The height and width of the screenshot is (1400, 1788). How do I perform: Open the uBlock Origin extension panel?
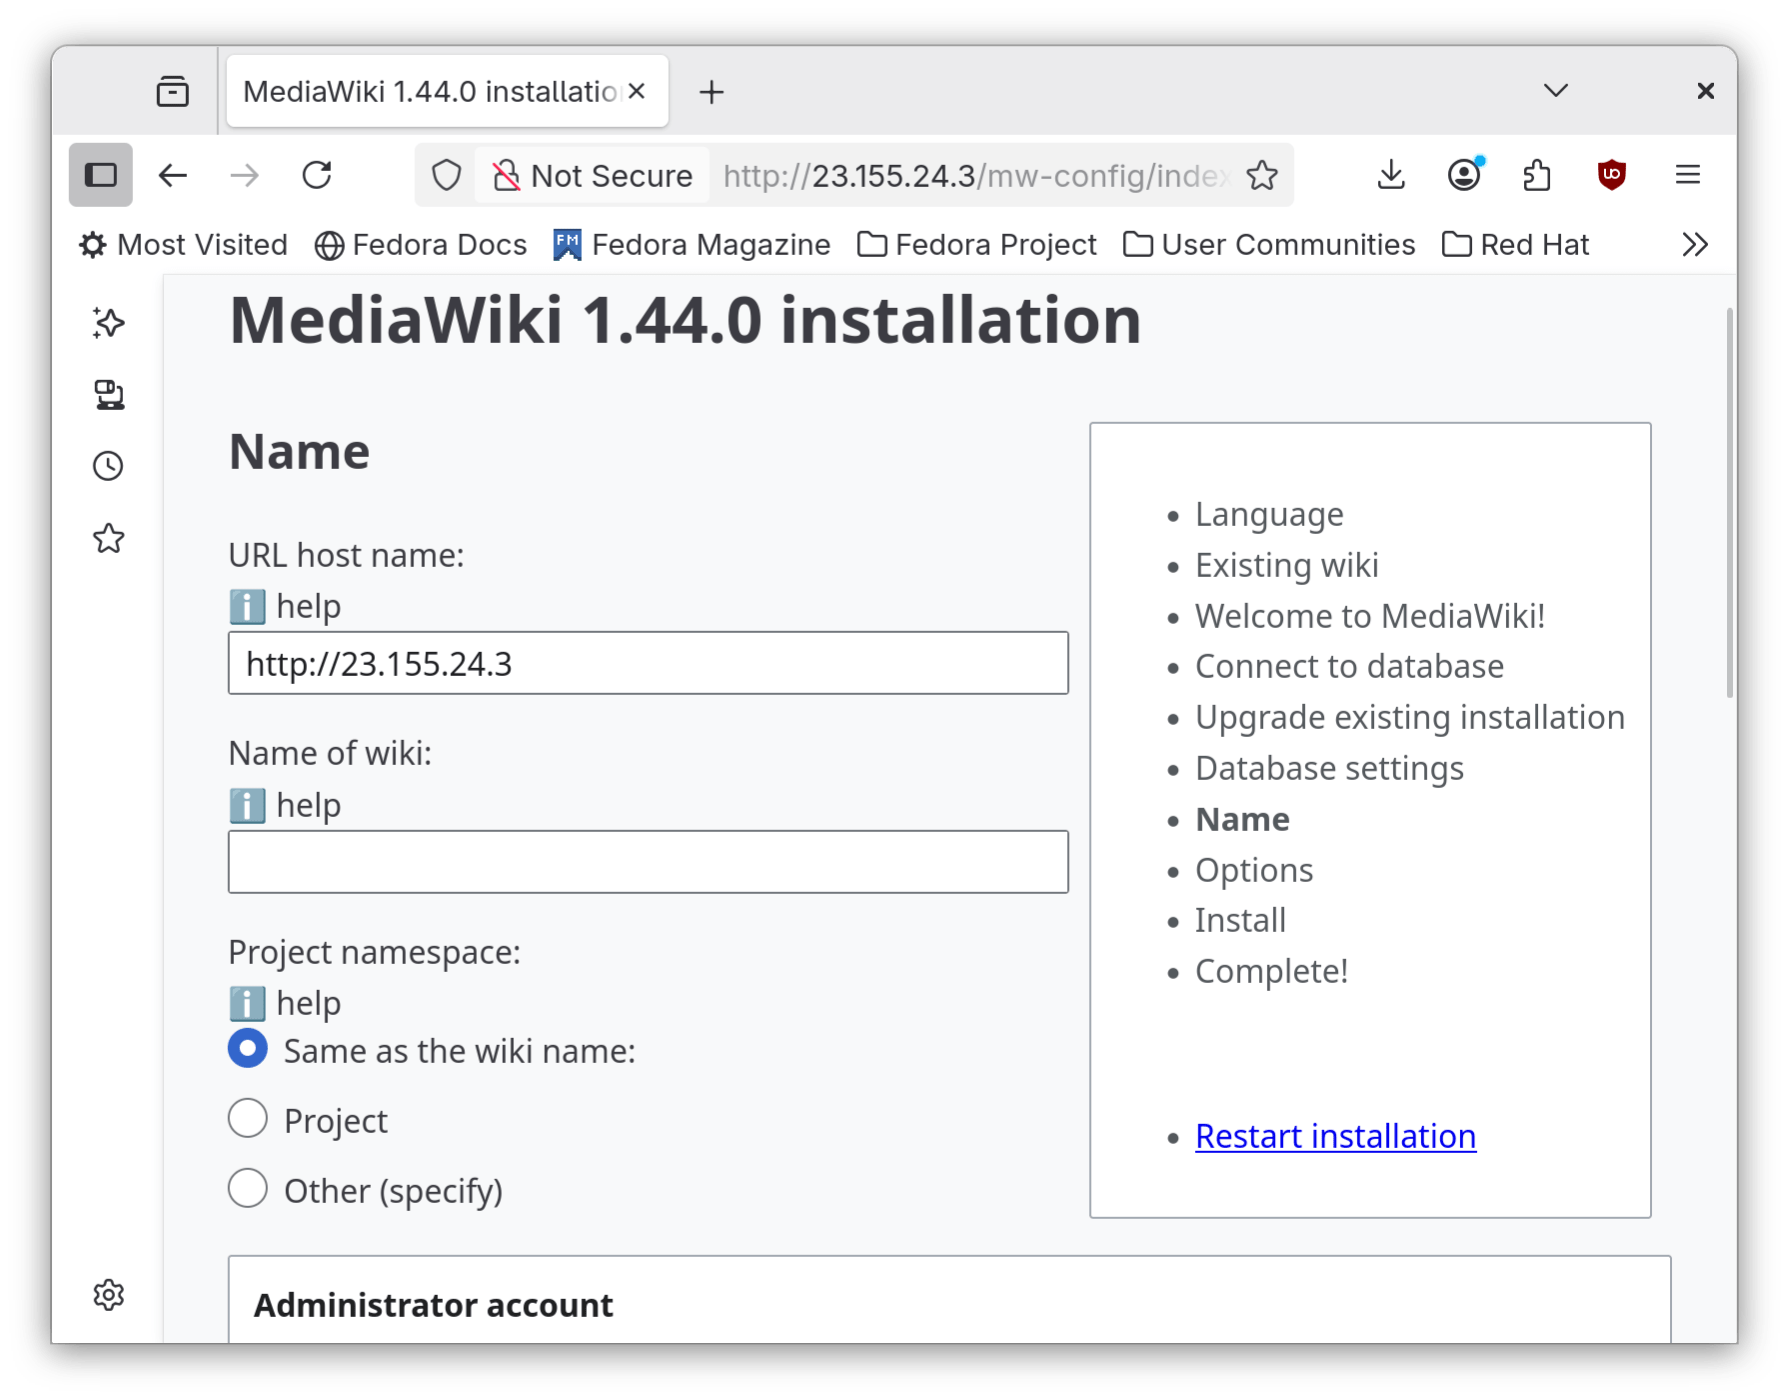tap(1611, 175)
